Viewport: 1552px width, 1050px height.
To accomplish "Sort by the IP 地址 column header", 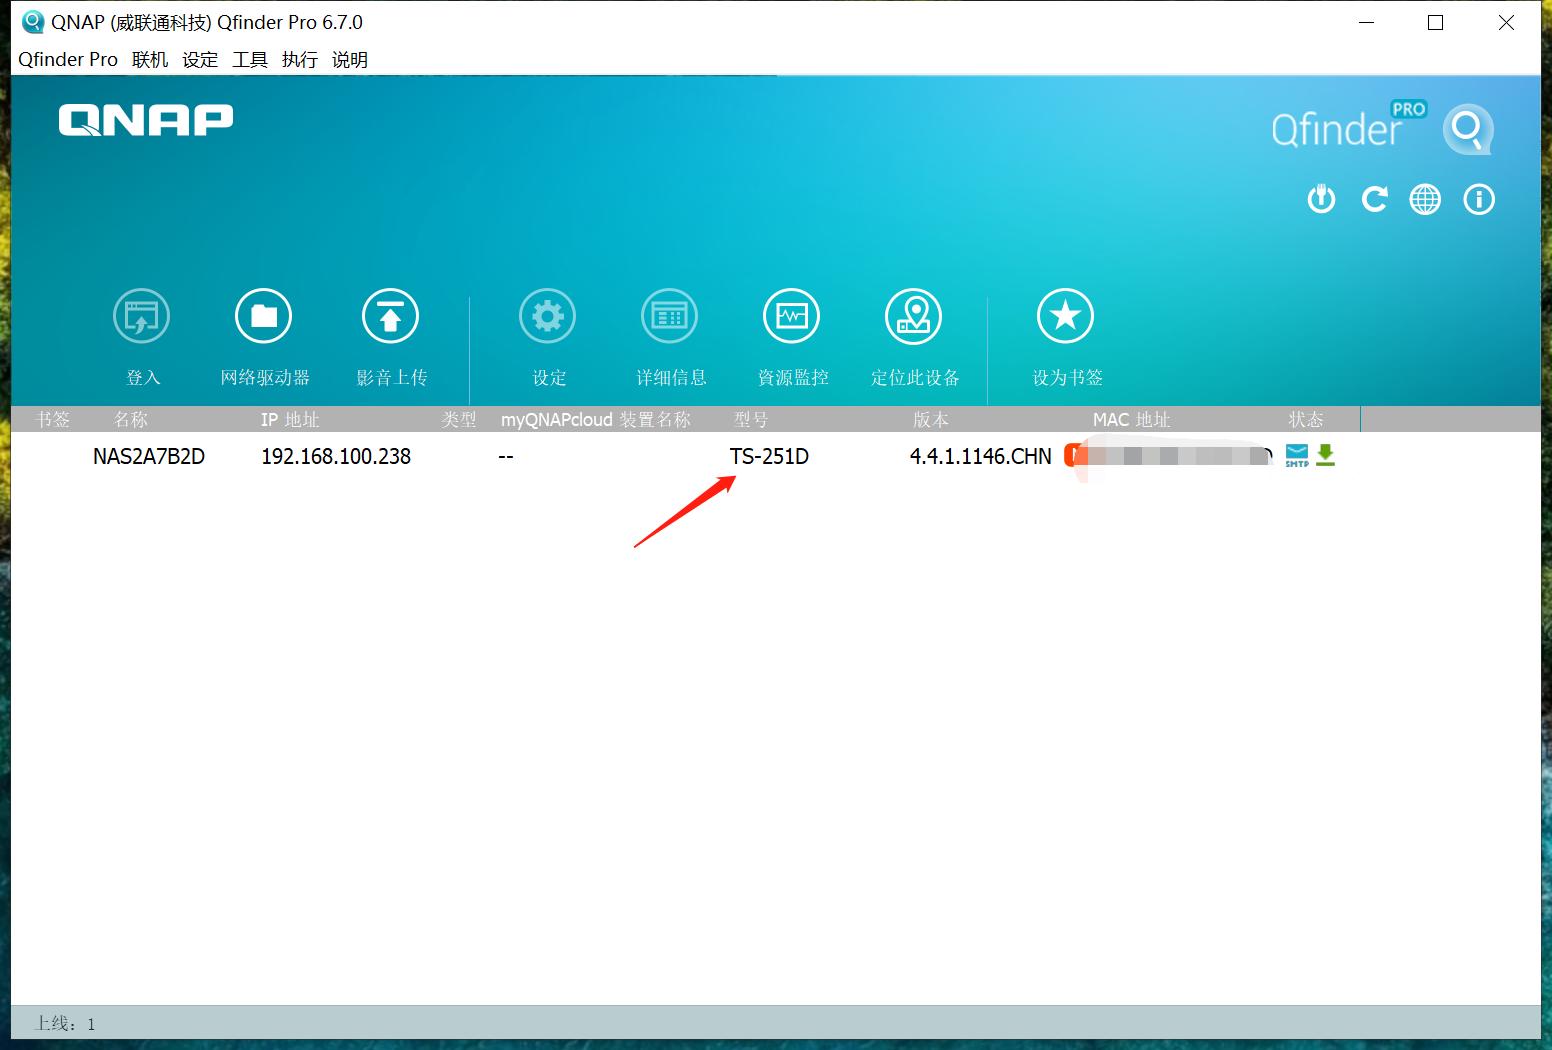I will 290,420.
